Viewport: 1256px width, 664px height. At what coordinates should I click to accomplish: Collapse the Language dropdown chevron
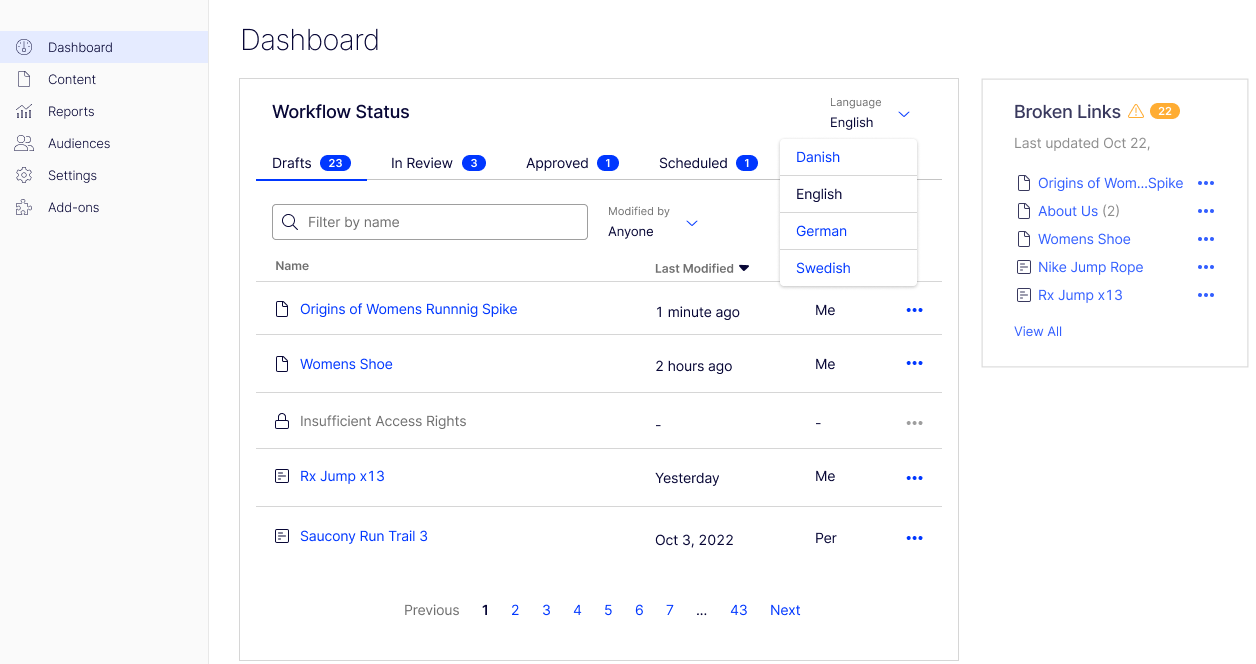pyautogui.click(x=904, y=114)
